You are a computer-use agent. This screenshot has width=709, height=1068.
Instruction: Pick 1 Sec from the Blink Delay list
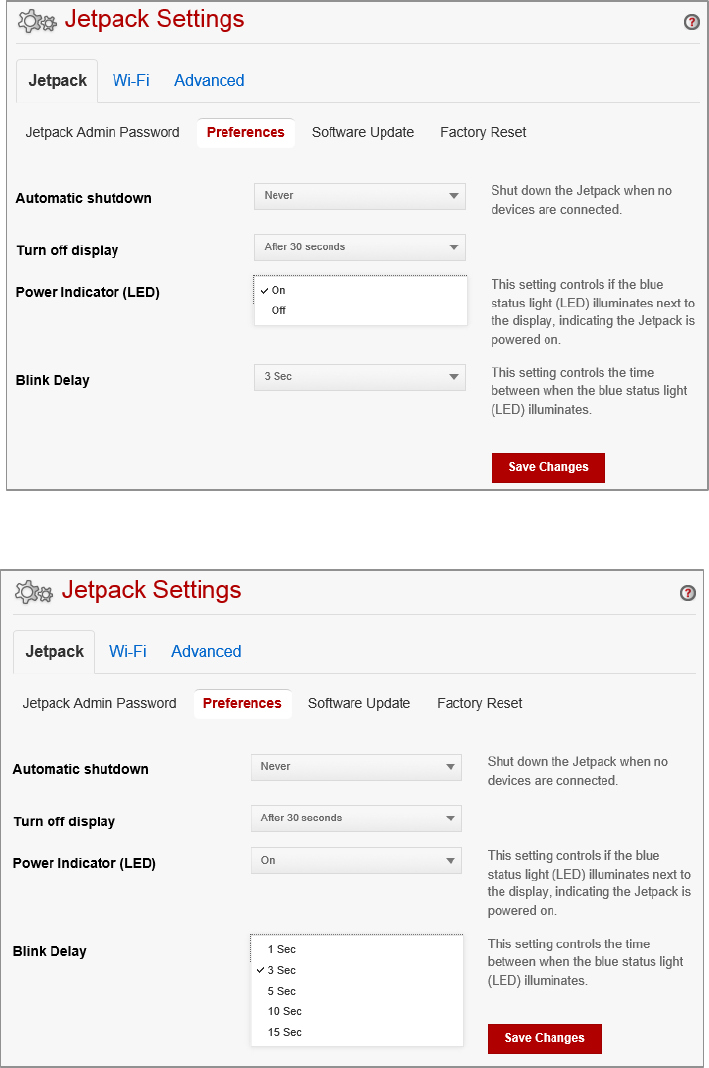point(357,949)
